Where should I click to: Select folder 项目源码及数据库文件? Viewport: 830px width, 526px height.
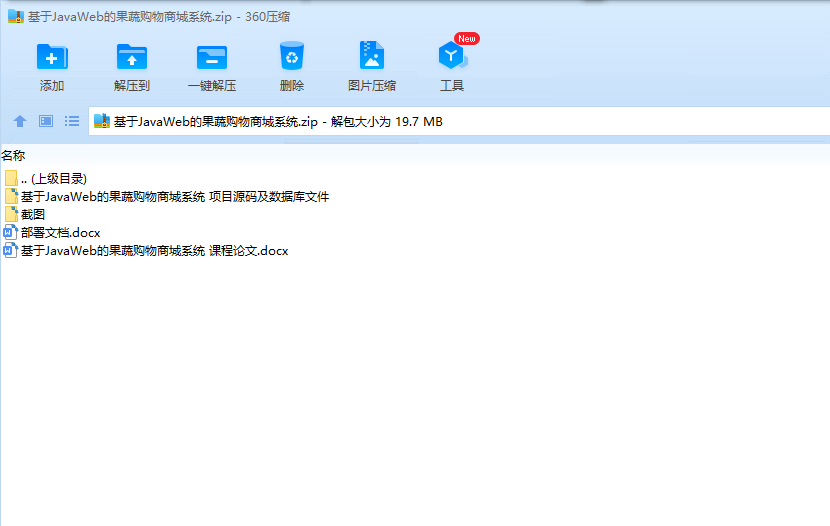click(167, 196)
